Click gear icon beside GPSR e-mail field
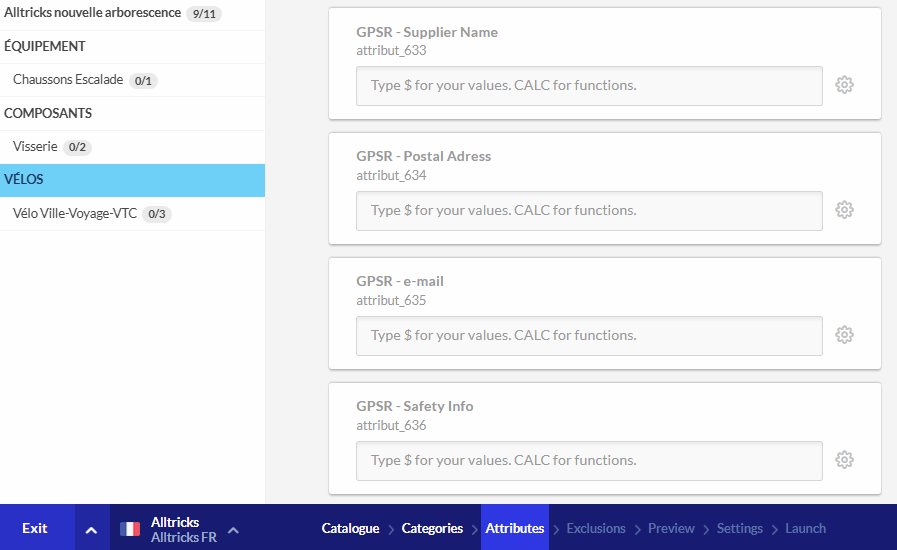897x550 pixels. 844,335
